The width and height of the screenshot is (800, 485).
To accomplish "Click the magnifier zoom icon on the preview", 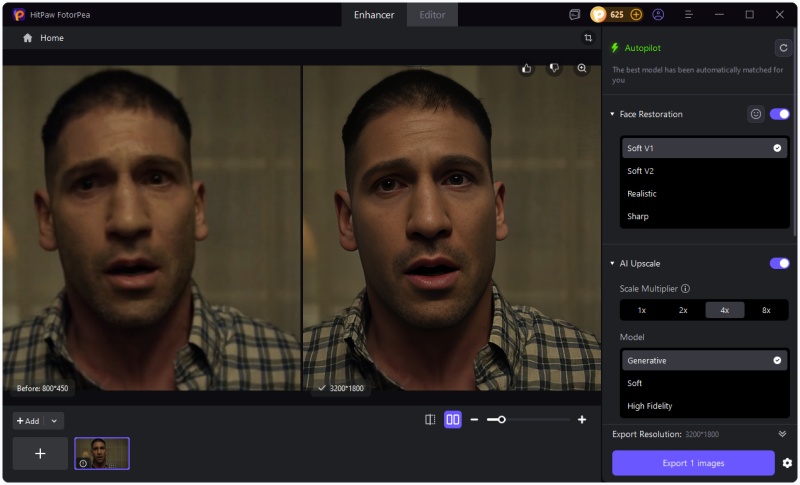I will tap(582, 69).
